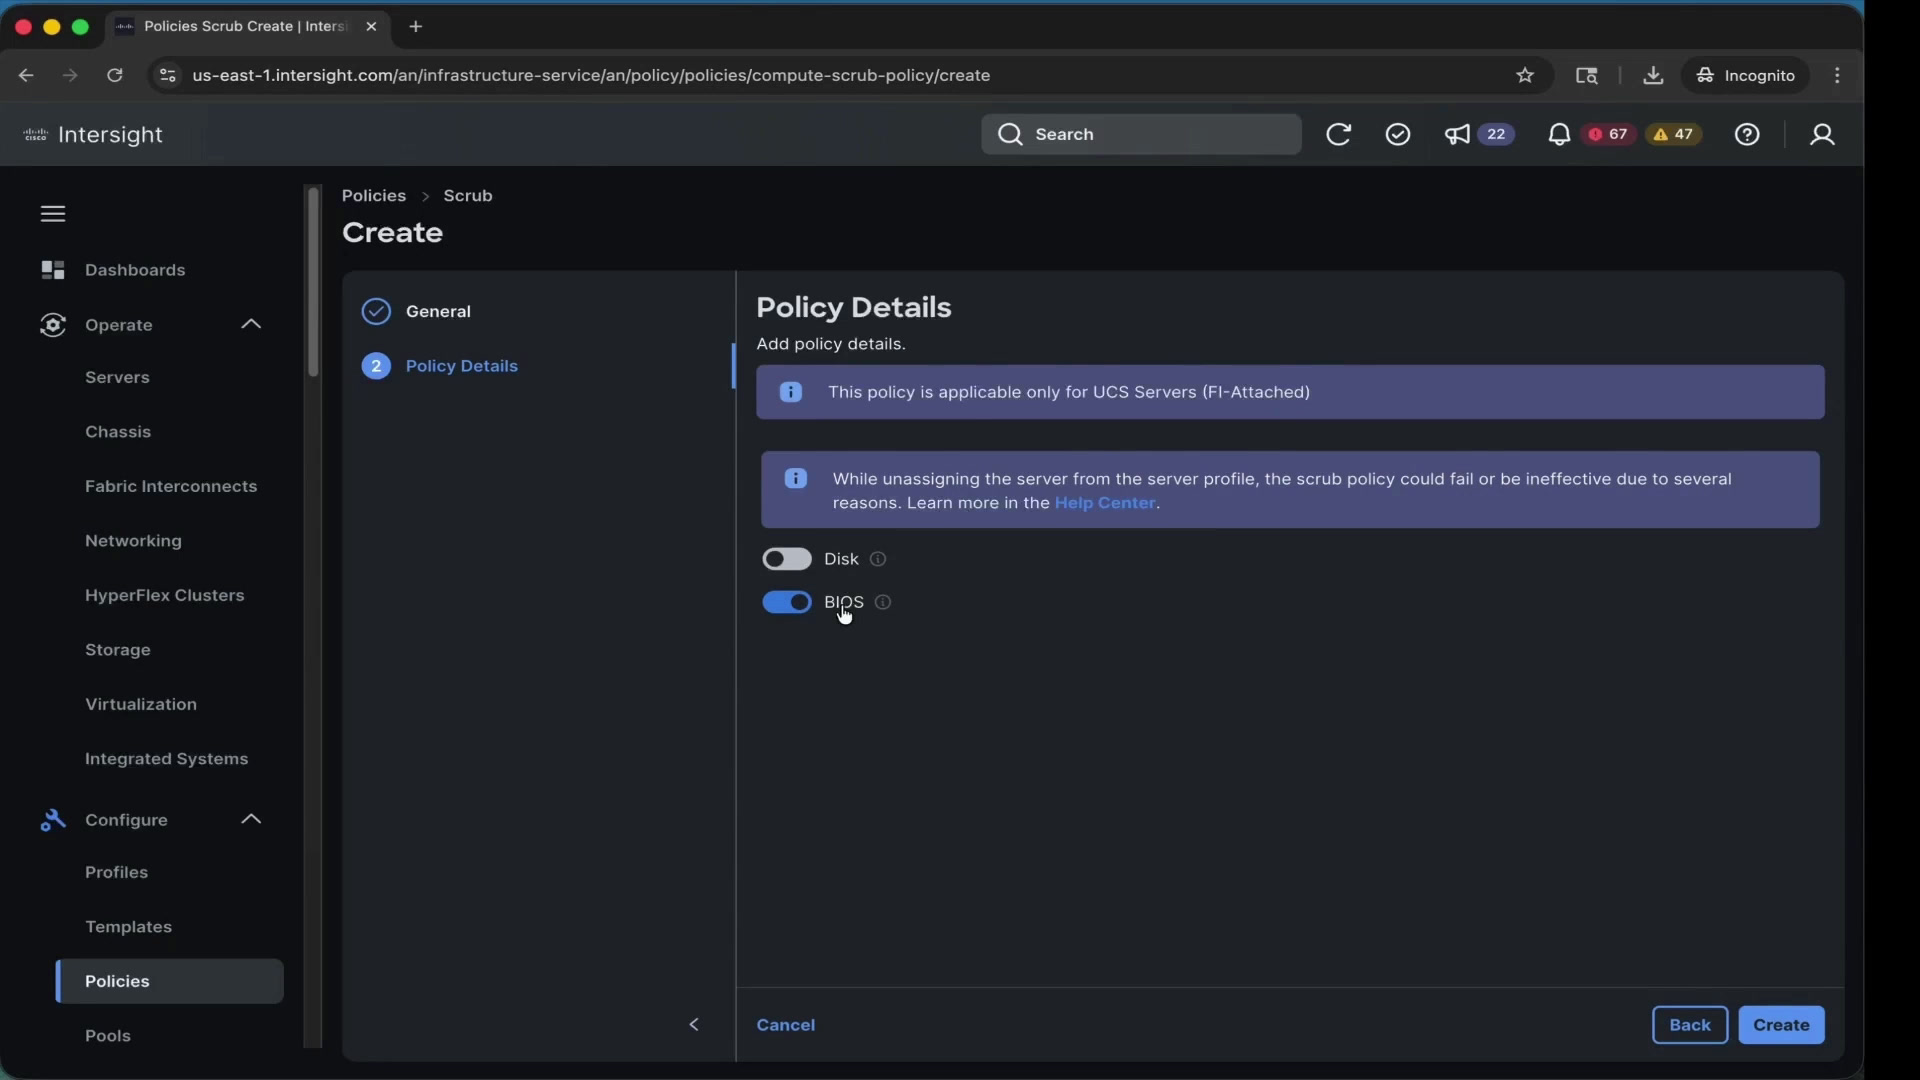Click the Intersight Cisco logo

(x=93, y=135)
